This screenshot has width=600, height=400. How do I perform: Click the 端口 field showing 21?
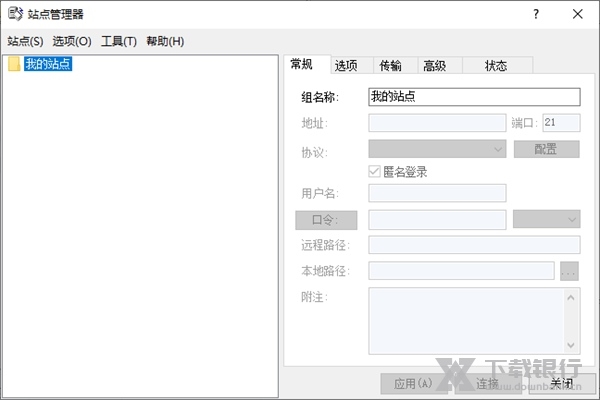pos(561,123)
